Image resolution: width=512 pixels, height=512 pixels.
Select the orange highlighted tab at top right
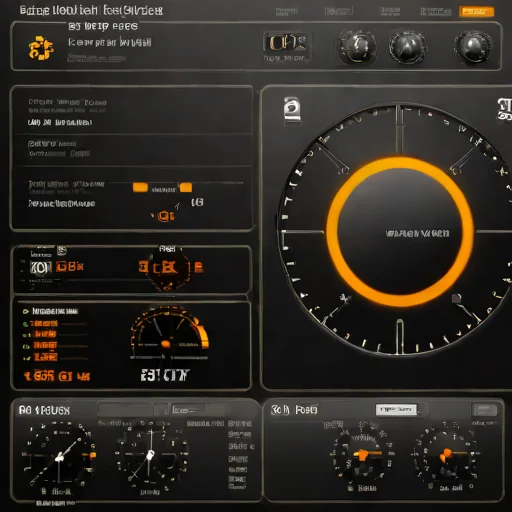pos(476,12)
